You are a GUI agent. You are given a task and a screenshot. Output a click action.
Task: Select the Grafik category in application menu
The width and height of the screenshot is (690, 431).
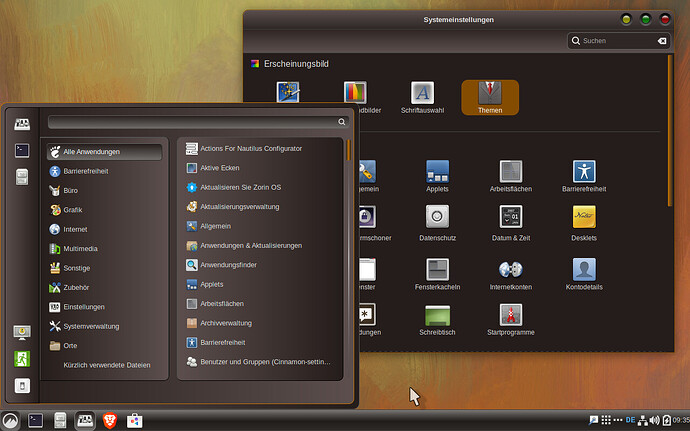(73, 210)
